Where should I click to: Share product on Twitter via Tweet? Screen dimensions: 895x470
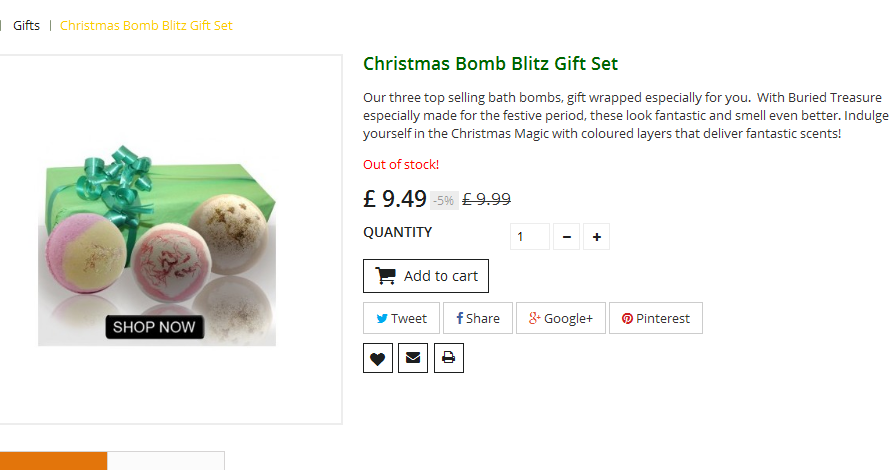pos(401,318)
